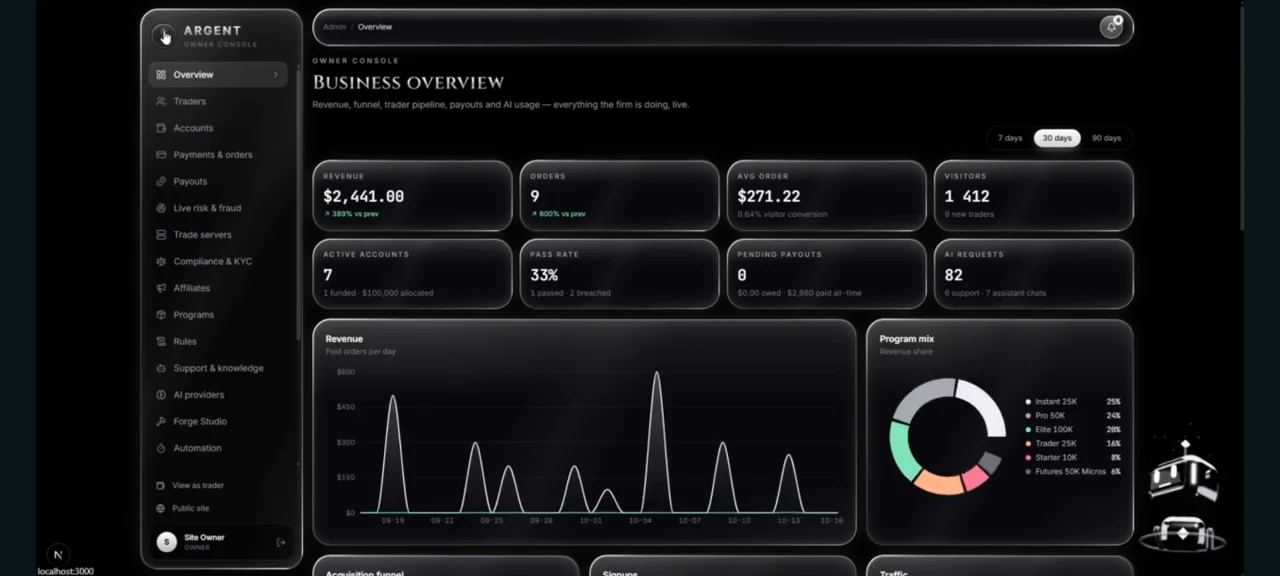Click the AI Requests value 82
The height and width of the screenshot is (576, 1280).
954,275
